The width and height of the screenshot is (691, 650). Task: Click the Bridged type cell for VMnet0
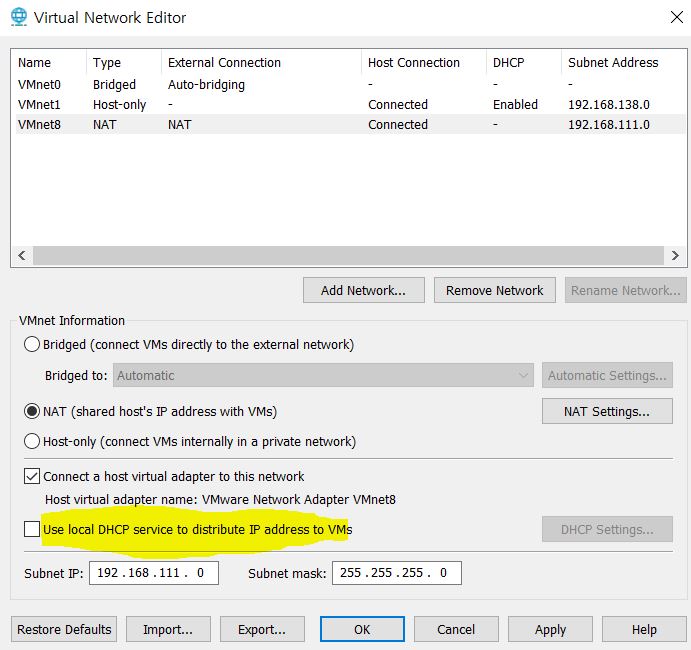(114, 84)
